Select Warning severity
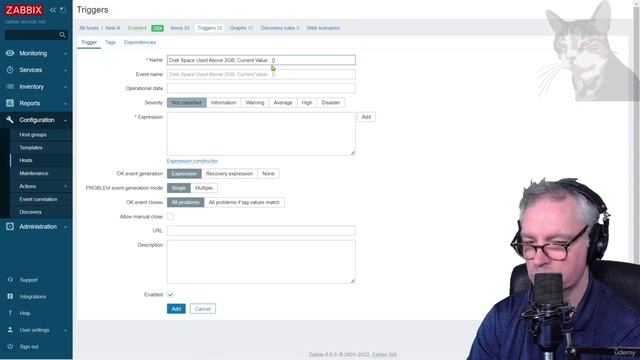 pos(255,102)
